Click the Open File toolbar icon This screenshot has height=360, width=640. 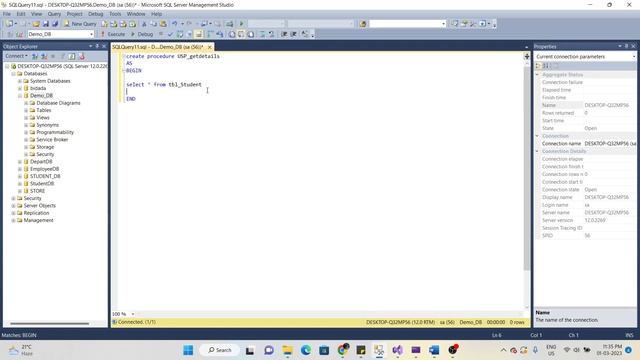[x=36, y=24]
